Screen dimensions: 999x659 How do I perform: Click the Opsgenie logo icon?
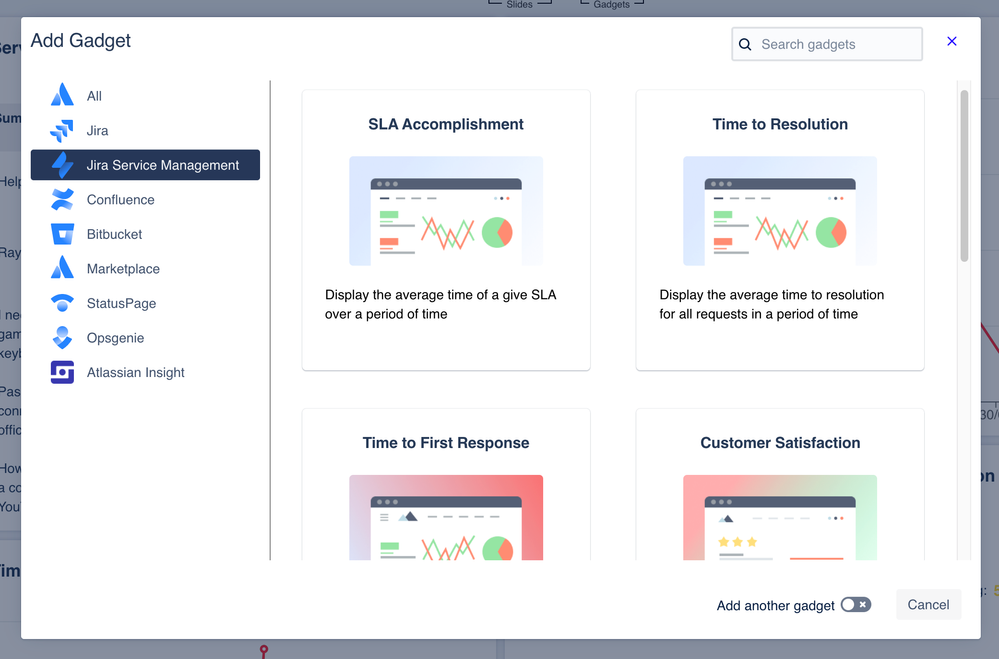(x=62, y=338)
